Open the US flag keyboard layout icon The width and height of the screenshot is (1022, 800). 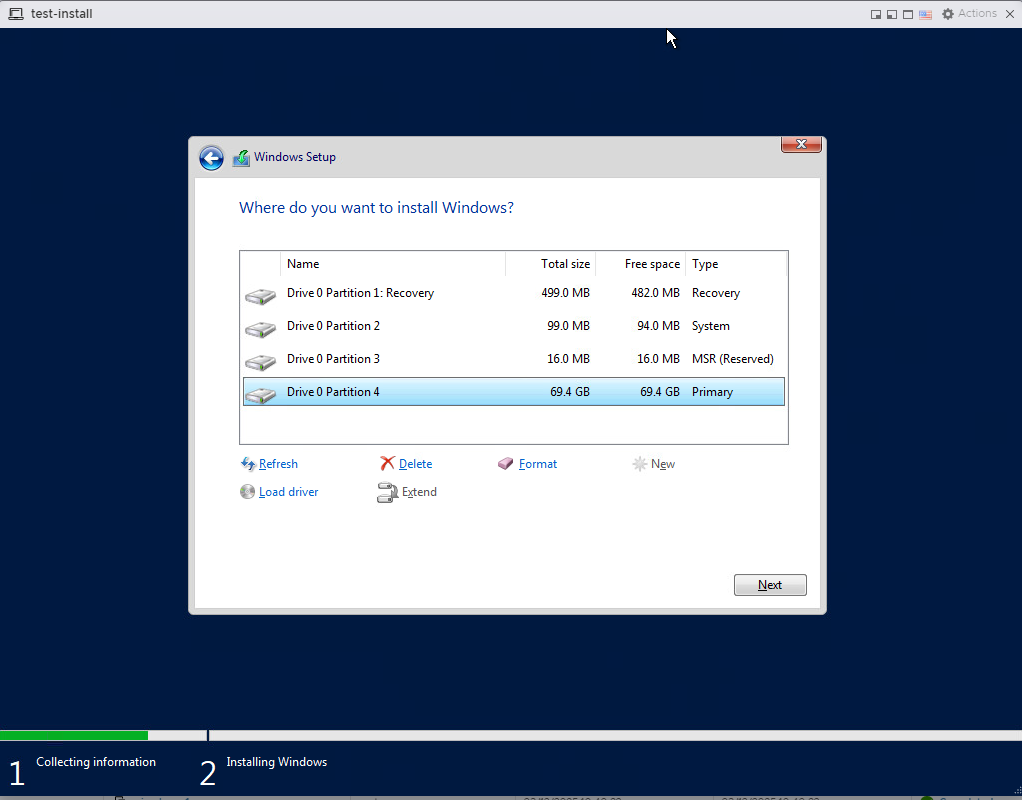coord(926,14)
